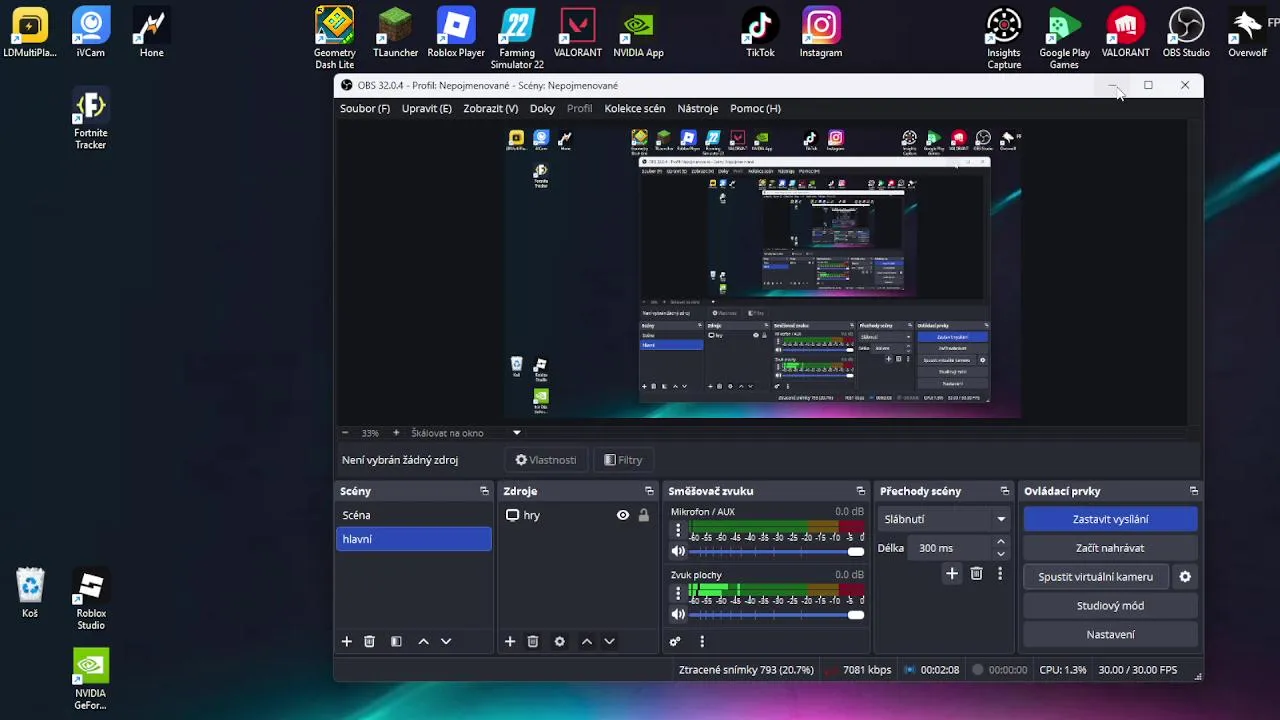Launch Geometry Dash Lite desktop icon
The height and width of the screenshot is (720, 1280).
click(x=334, y=38)
